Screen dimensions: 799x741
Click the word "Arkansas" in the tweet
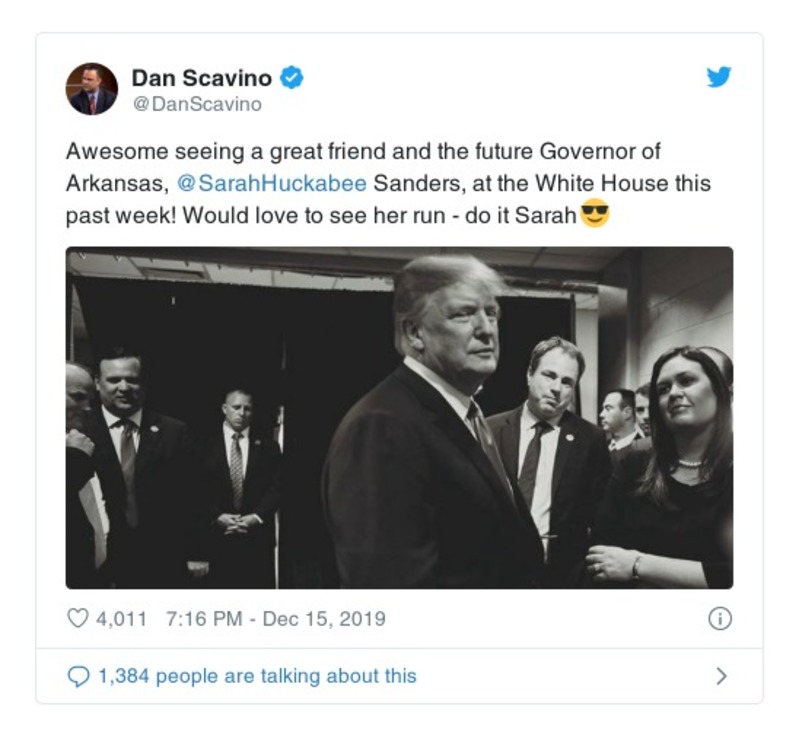pos(113,184)
